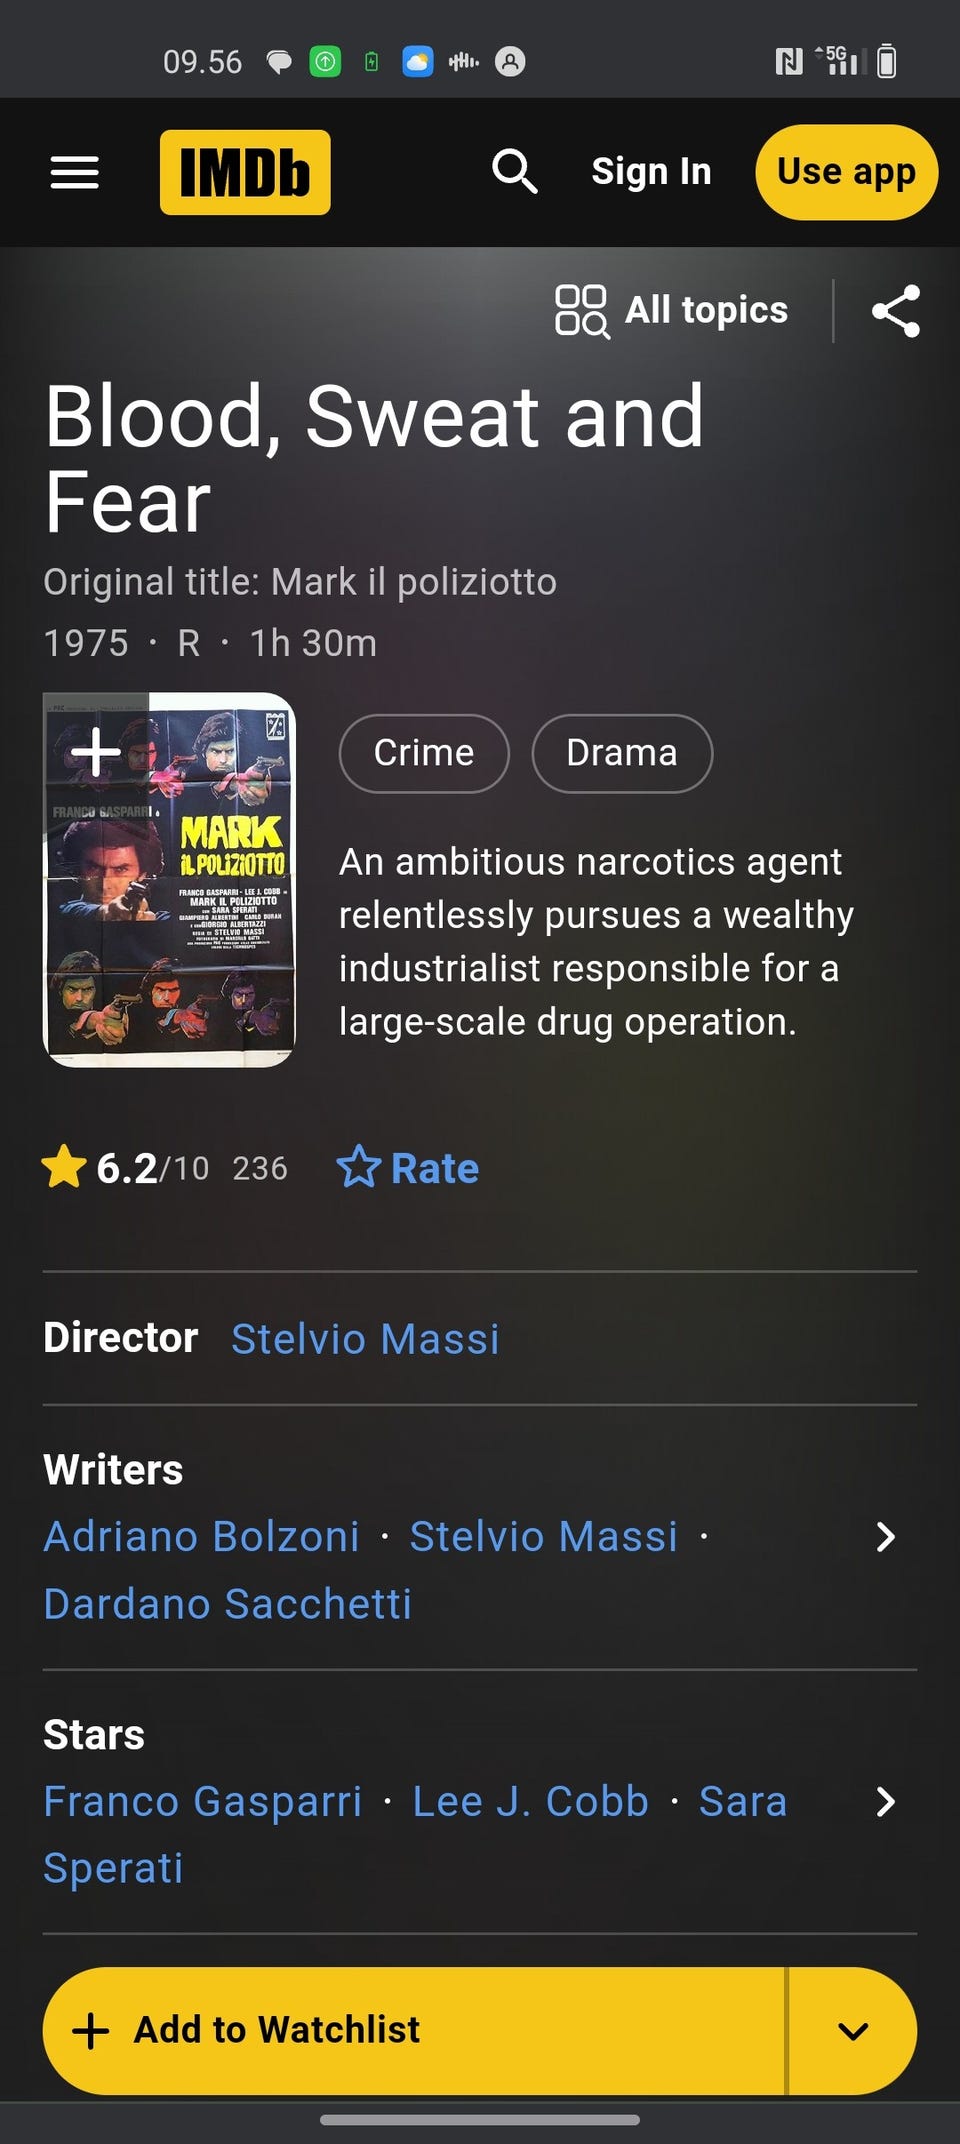Select the Drama genre chip
The height and width of the screenshot is (2144, 960).
pos(622,753)
